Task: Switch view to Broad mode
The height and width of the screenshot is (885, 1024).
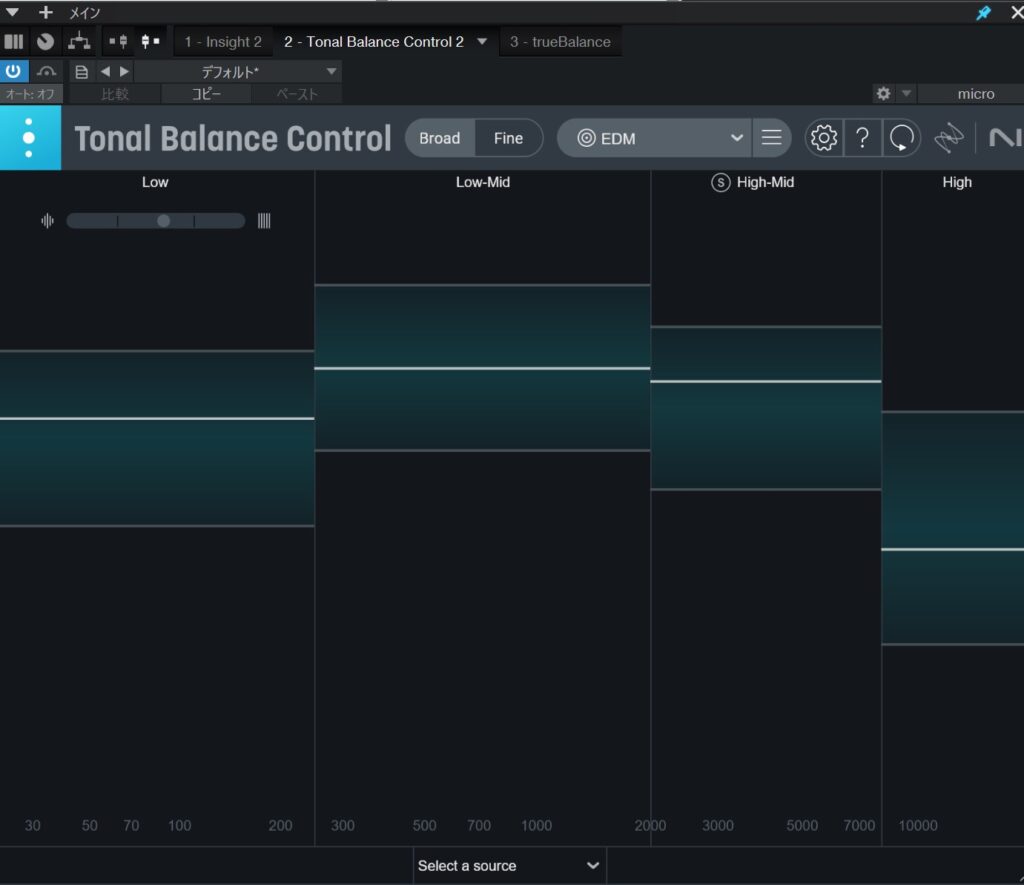Action: [x=440, y=138]
